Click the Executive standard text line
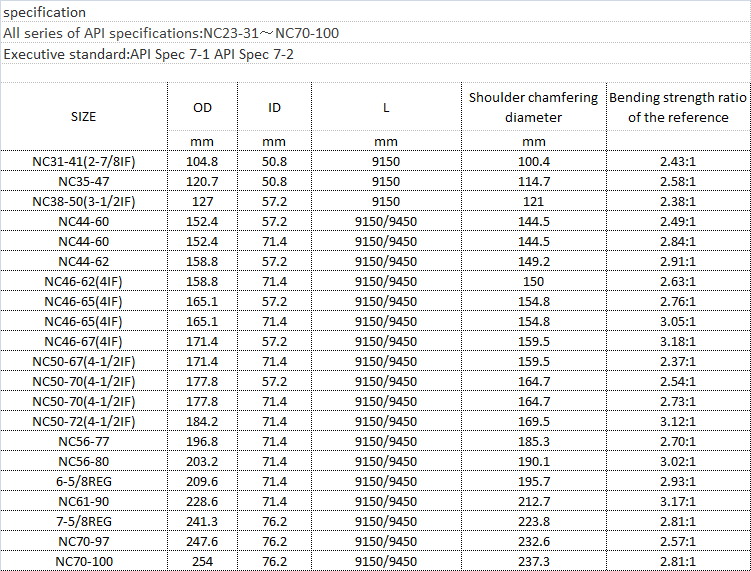The width and height of the screenshot is (751, 571). coord(148,54)
